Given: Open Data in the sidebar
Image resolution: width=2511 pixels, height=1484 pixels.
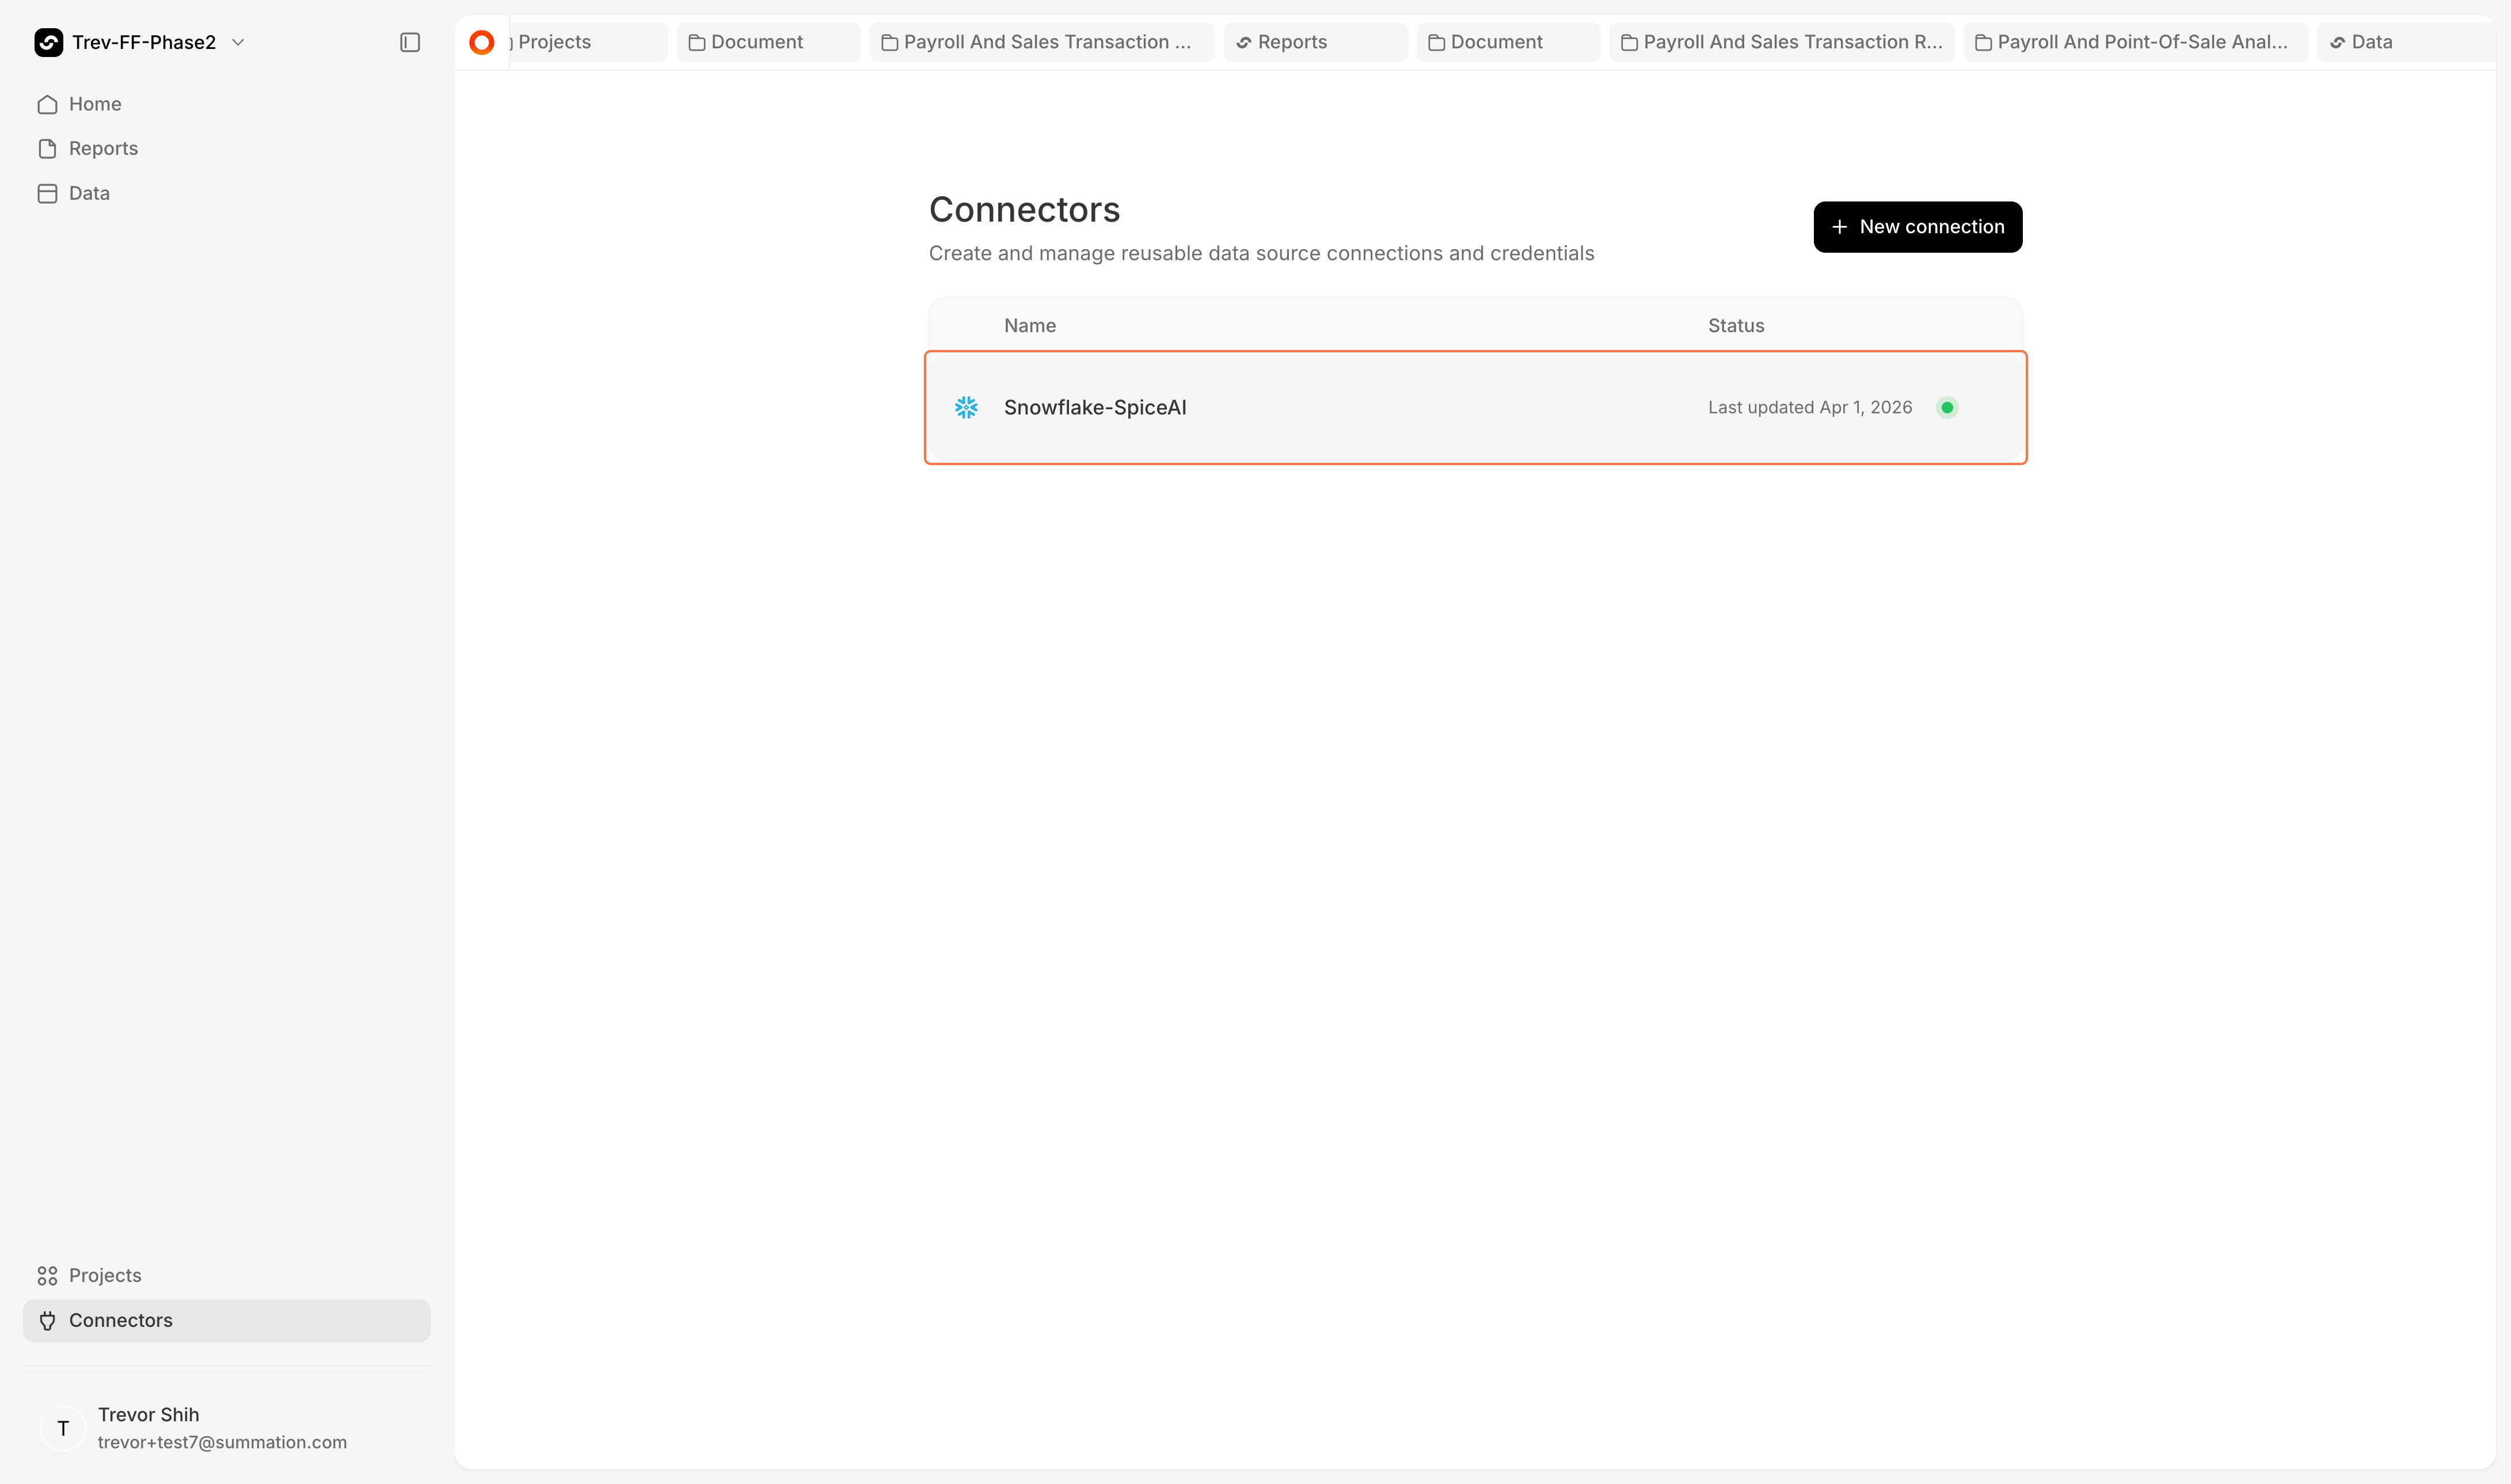Looking at the screenshot, I should click(x=226, y=193).
